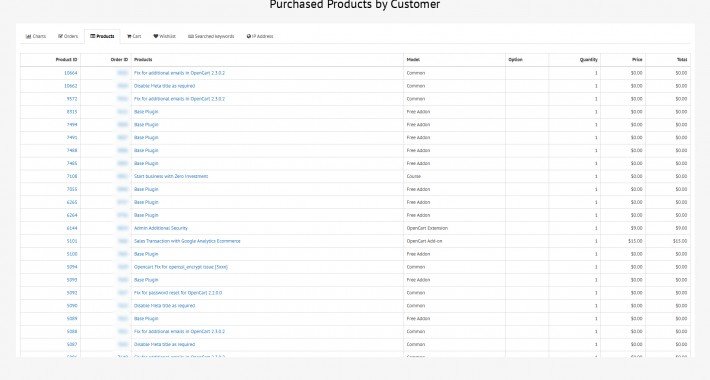Open 'Fix for additional emails' link in row 5088
This screenshot has height=380, width=710.
coord(179,332)
